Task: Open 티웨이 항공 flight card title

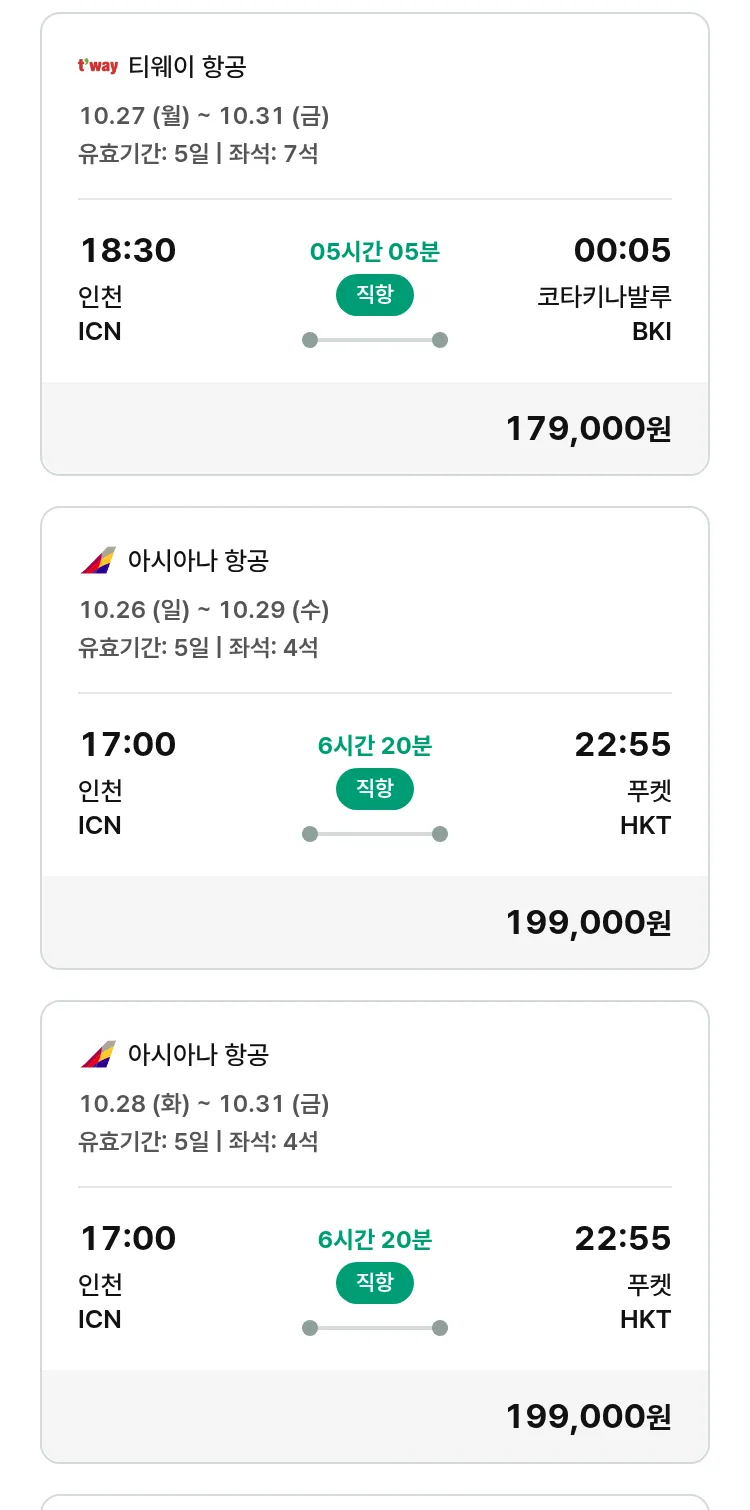Action: 187,67
